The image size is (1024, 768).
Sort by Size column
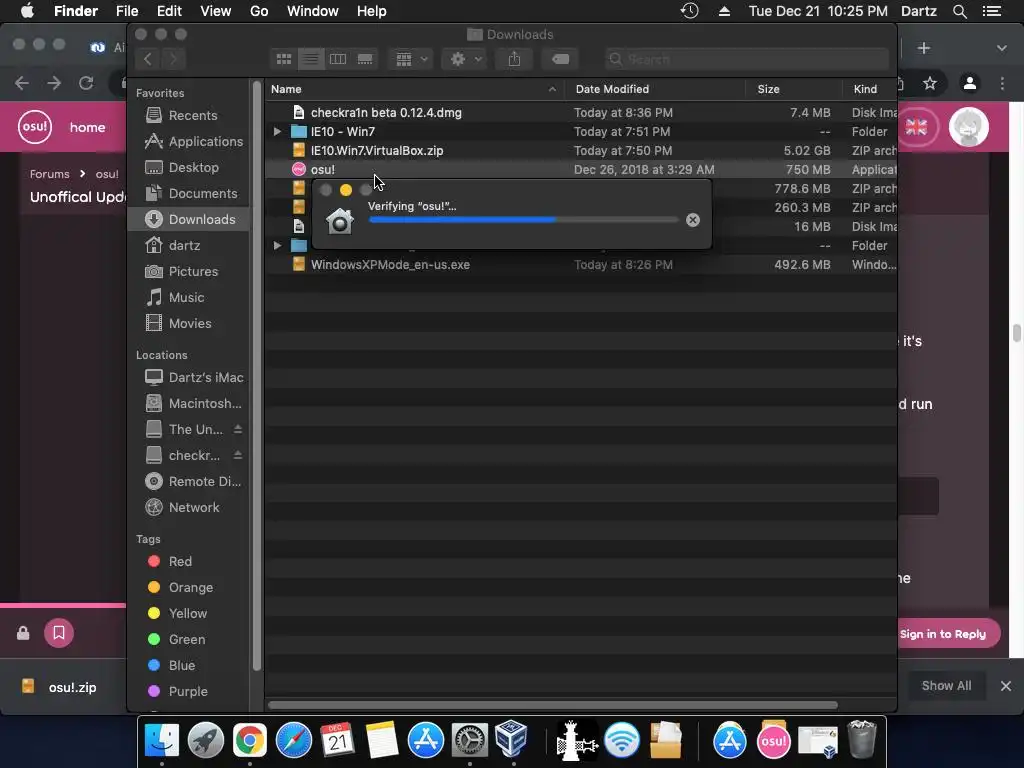[794, 89]
